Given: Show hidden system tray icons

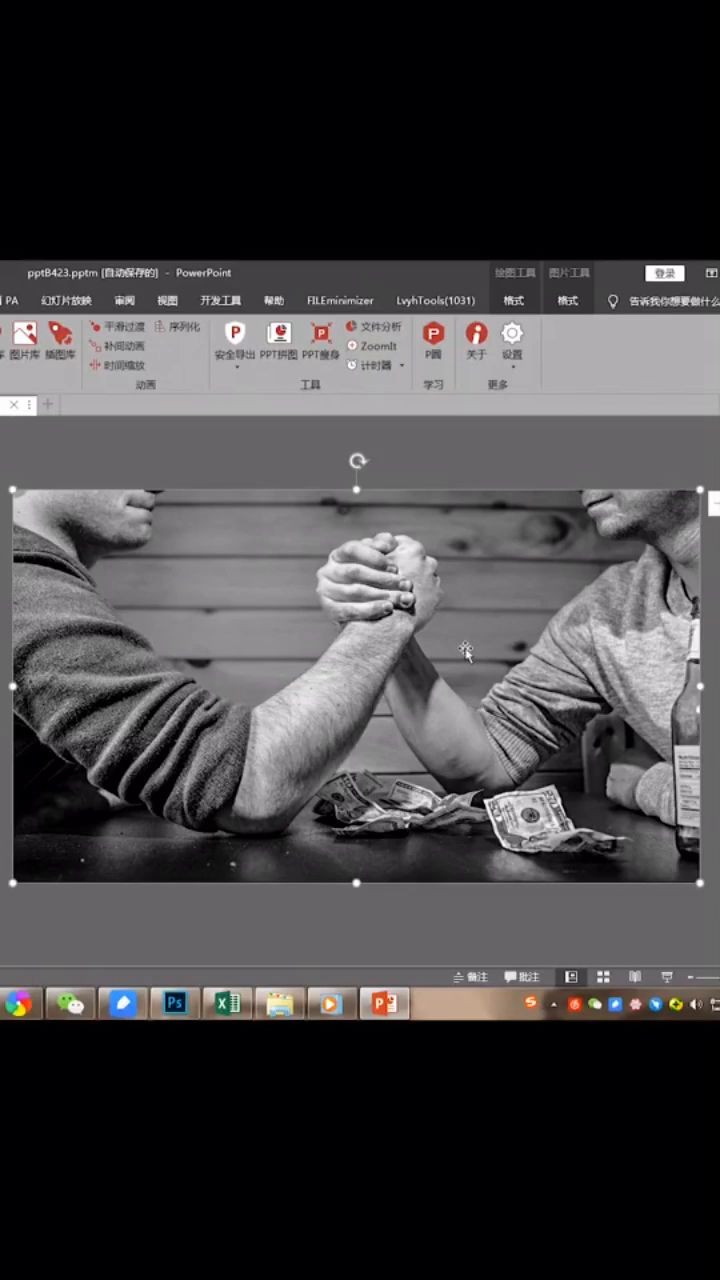Looking at the screenshot, I should tap(554, 1005).
